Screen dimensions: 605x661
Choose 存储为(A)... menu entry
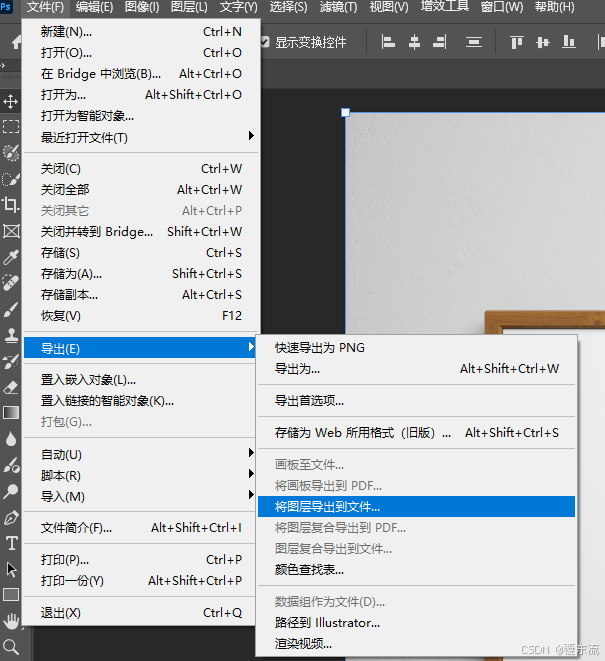[140, 274]
